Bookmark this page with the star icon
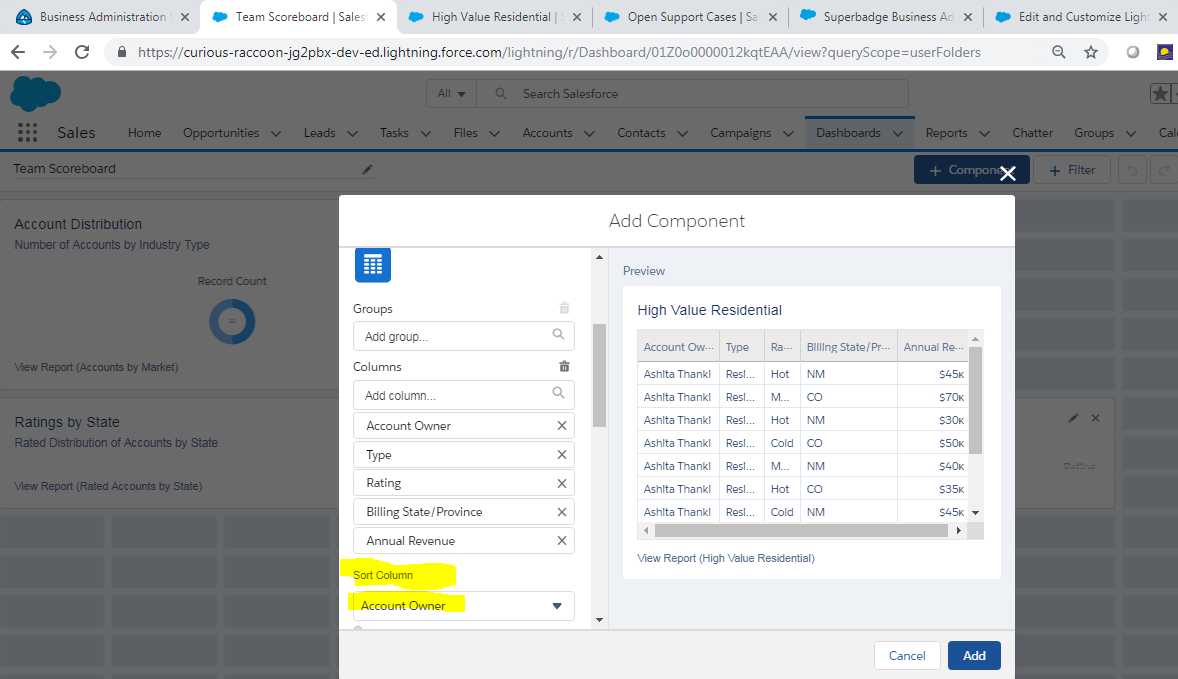 tap(1091, 52)
